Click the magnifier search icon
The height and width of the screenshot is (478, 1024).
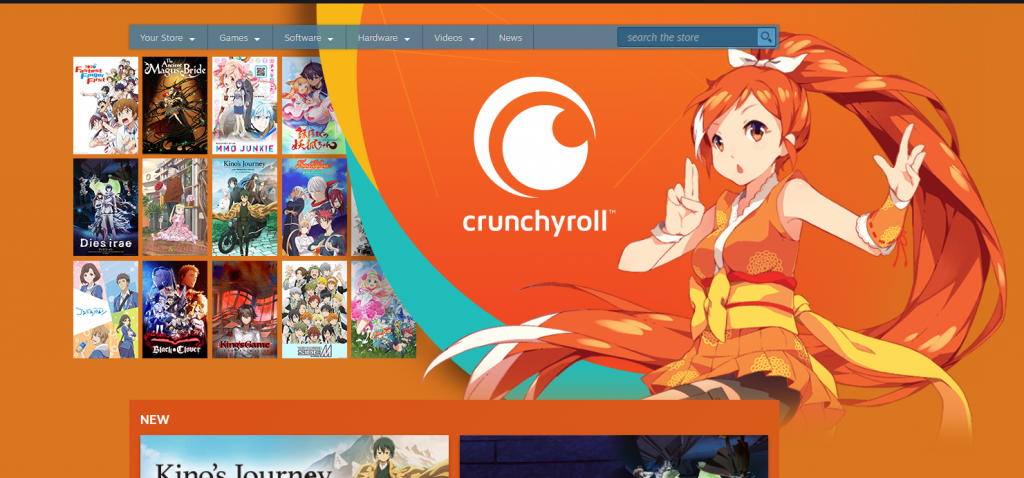pyautogui.click(x=766, y=37)
